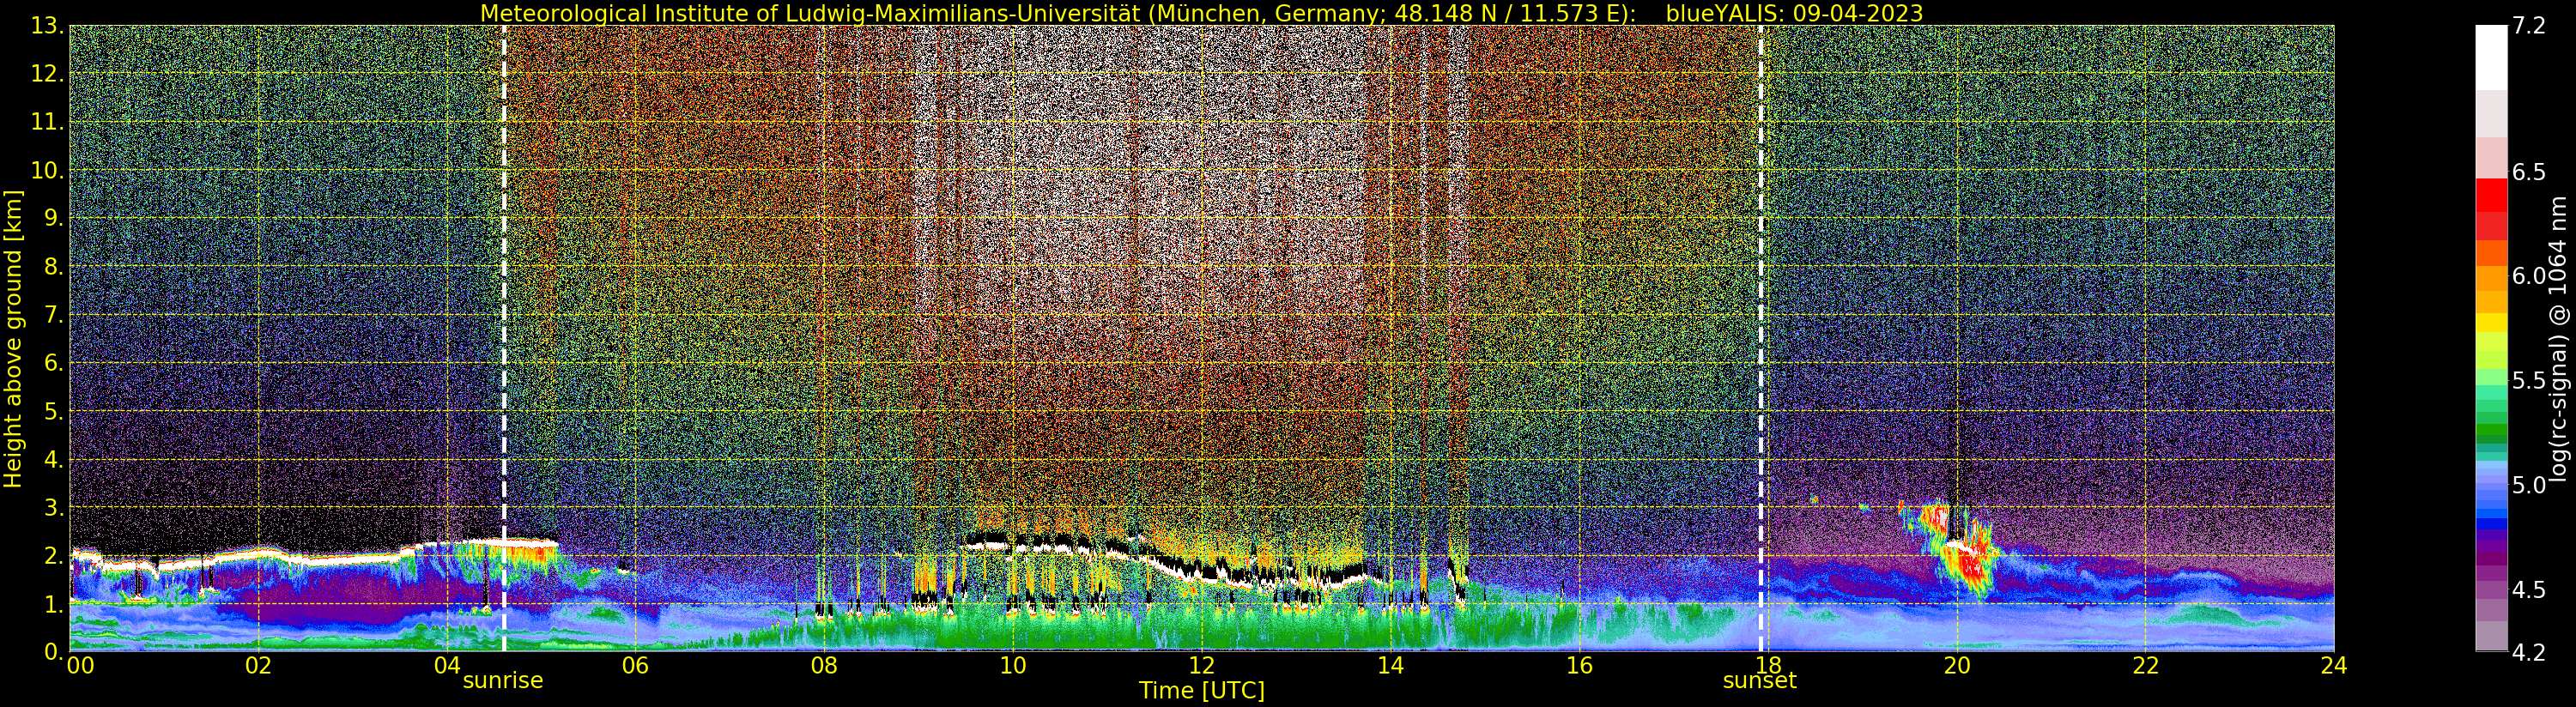Click the time tick label '12'
This screenshot has width=2576, height=707.
pyautogui.click(x=1201, y=666)
